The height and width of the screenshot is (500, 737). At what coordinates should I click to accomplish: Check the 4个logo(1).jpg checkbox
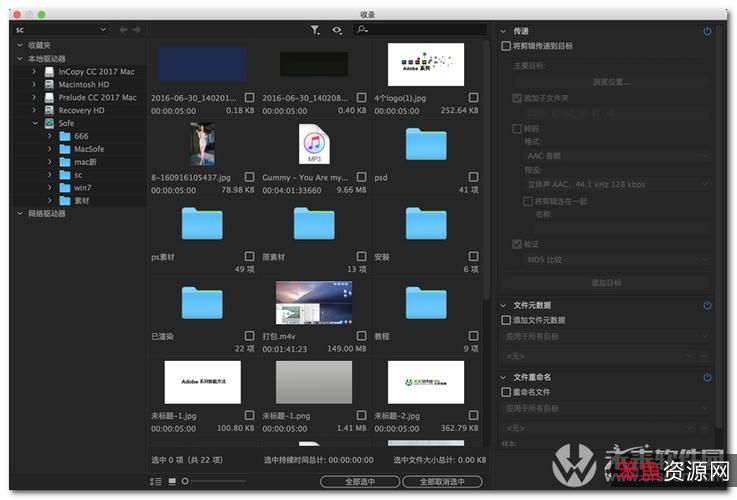pos(473,97)
